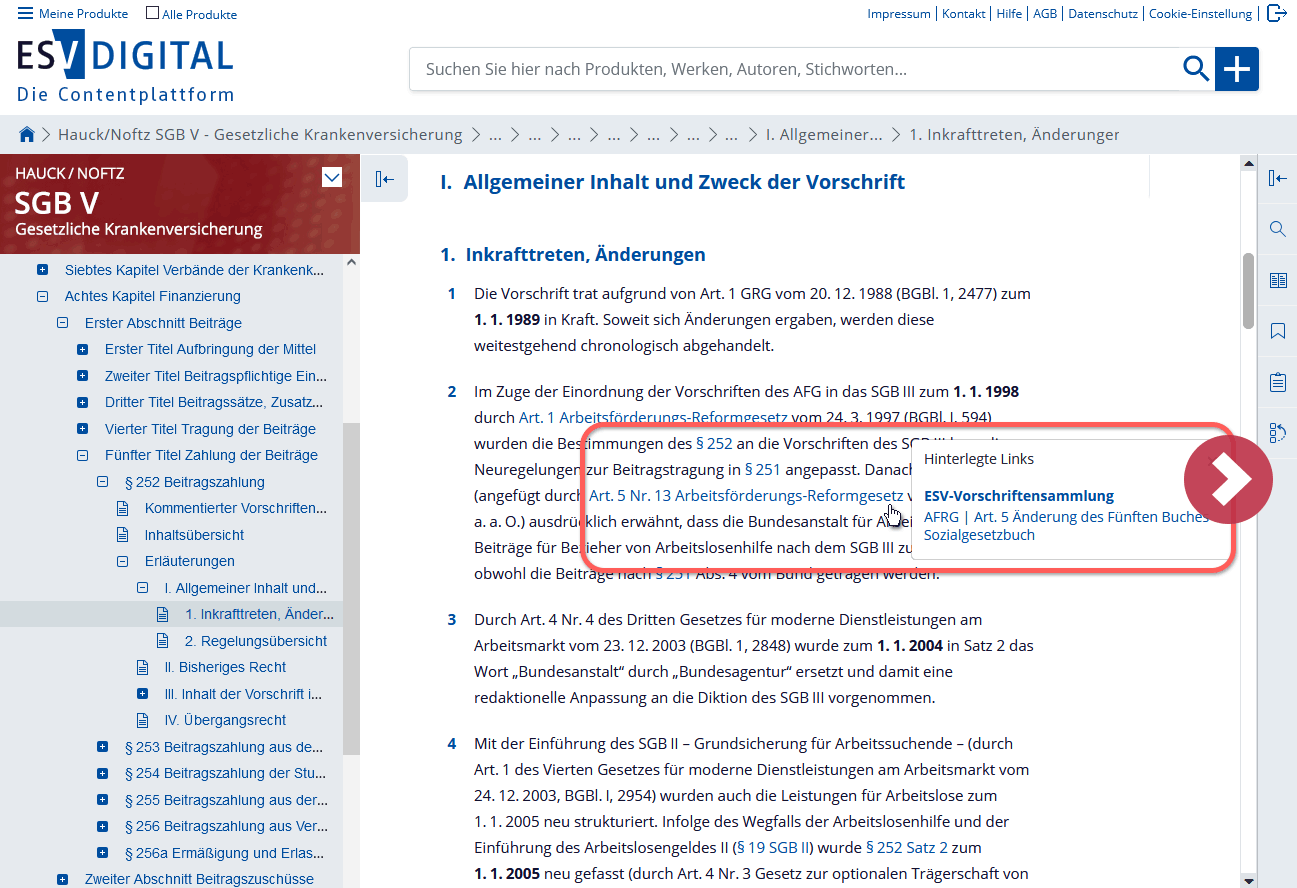Follow the § 19 SGB II link
Image resolution: width=1297 pixels, height=888 pixels.
coord(773,847)
